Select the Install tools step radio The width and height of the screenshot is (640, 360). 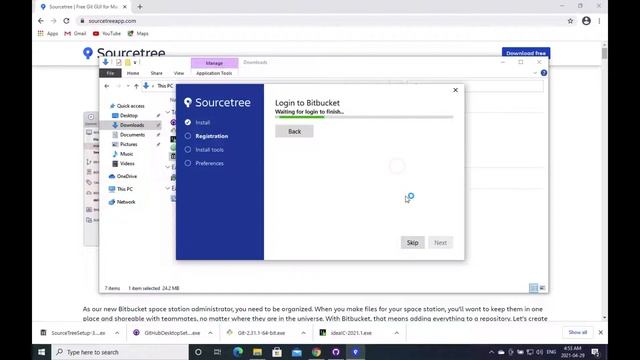[x=188, y=149]
